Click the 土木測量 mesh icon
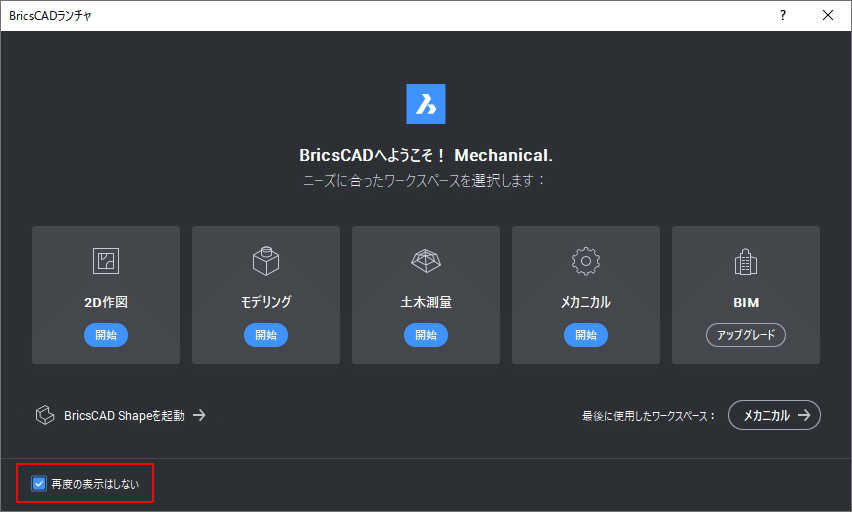Image resolution: width=852 pixels, height=512 pixels. pyautogui.click(x=426, y=261)
